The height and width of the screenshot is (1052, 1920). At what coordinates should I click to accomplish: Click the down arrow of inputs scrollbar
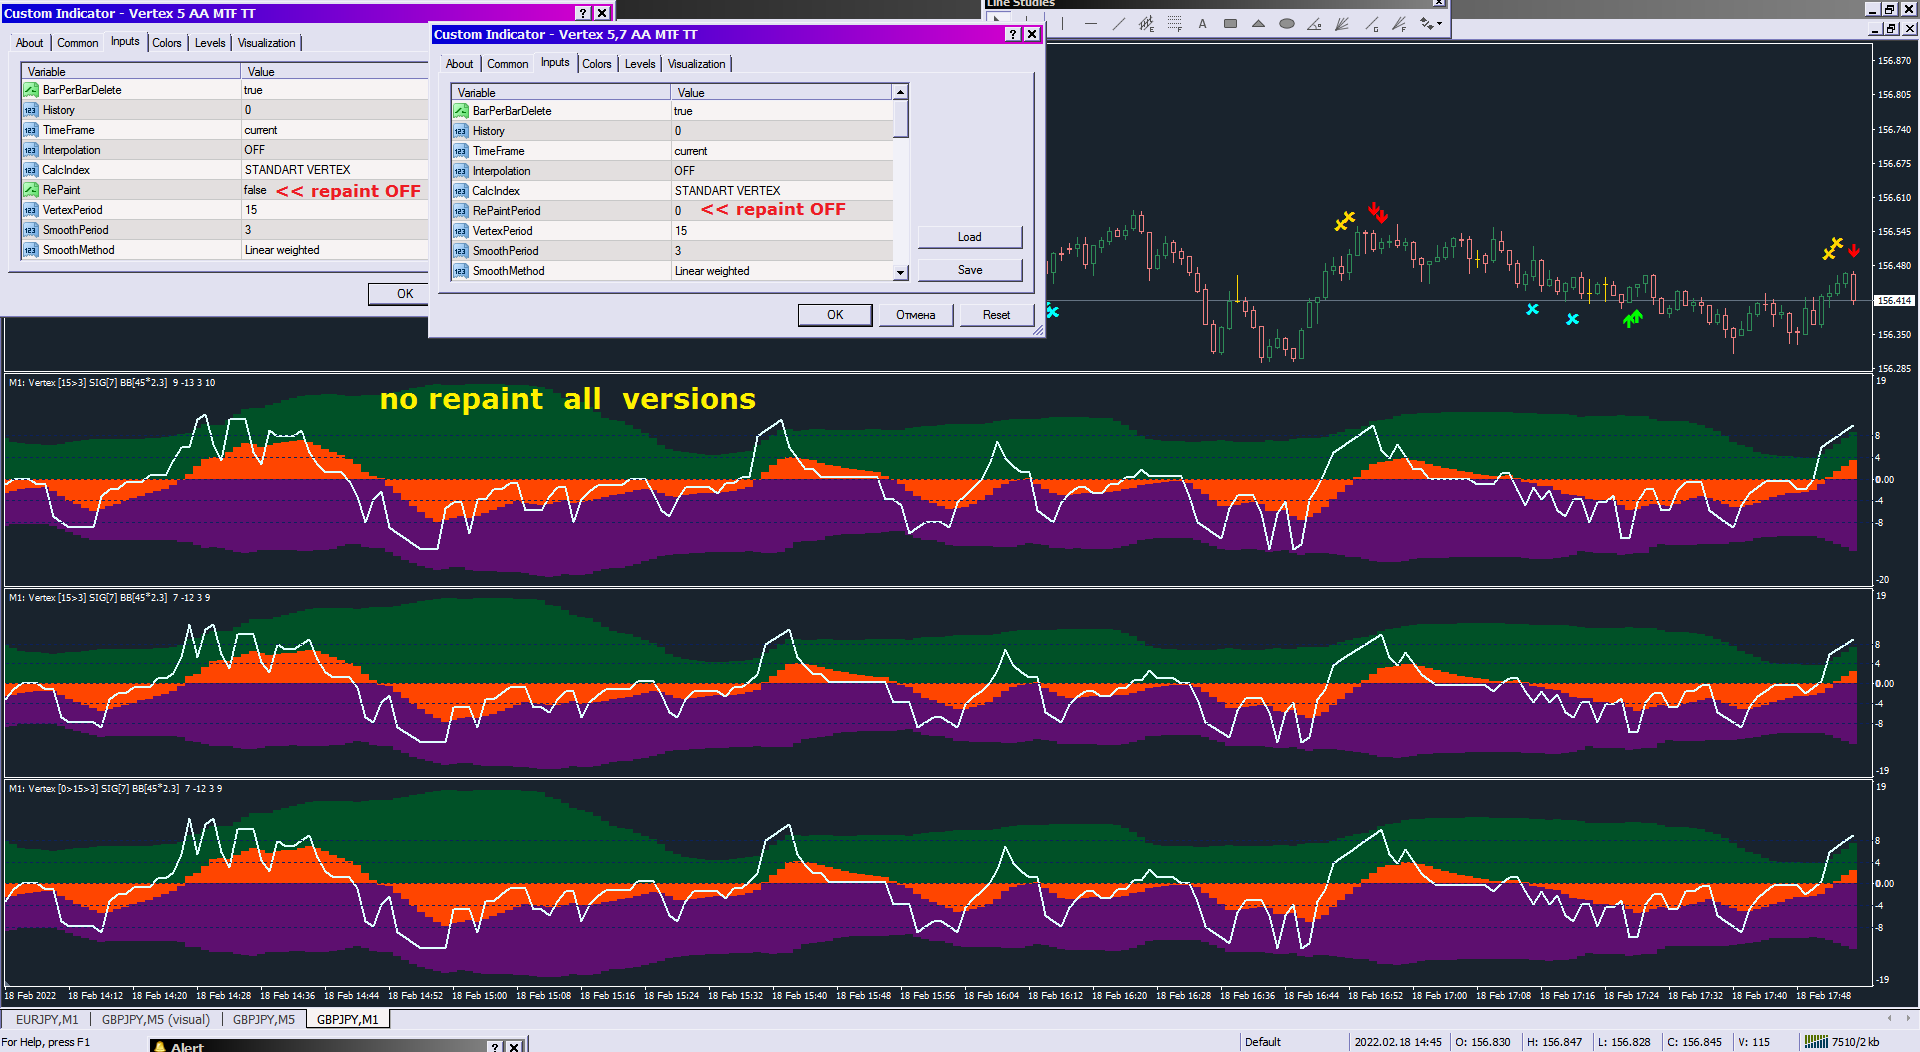[x=900, y=272]
